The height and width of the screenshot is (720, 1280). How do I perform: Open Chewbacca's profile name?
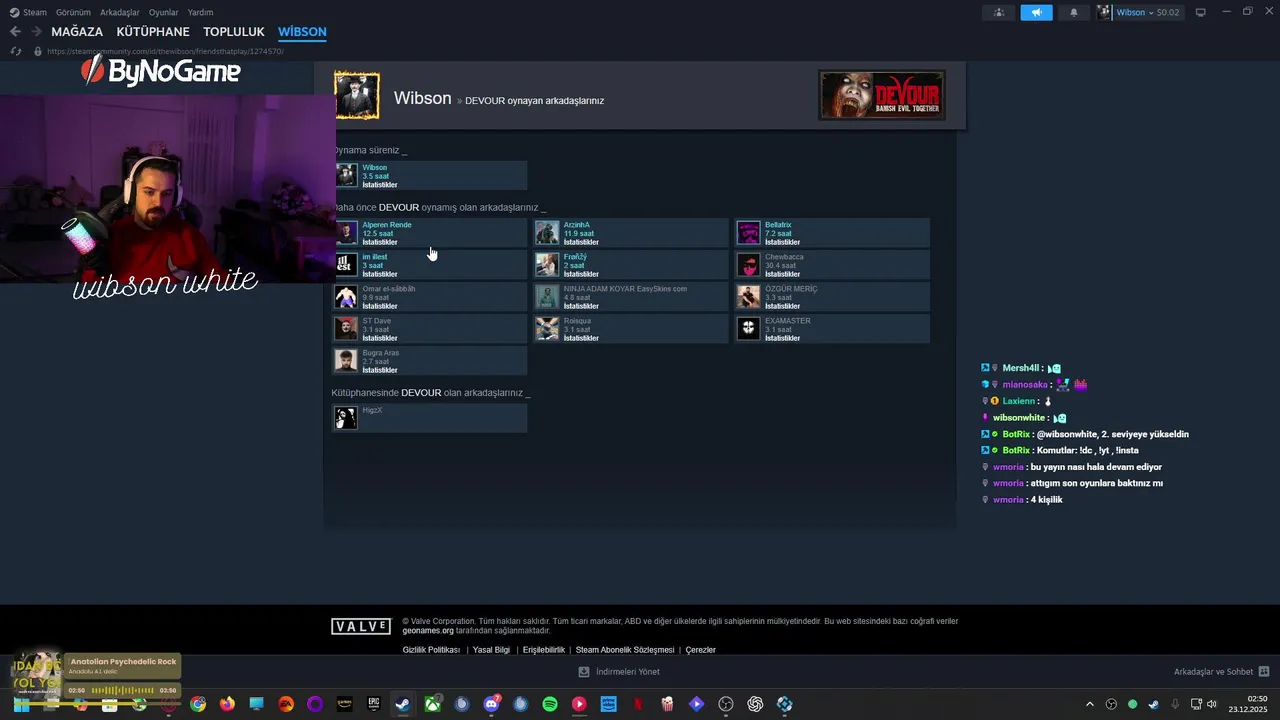[x=784, y=257]
